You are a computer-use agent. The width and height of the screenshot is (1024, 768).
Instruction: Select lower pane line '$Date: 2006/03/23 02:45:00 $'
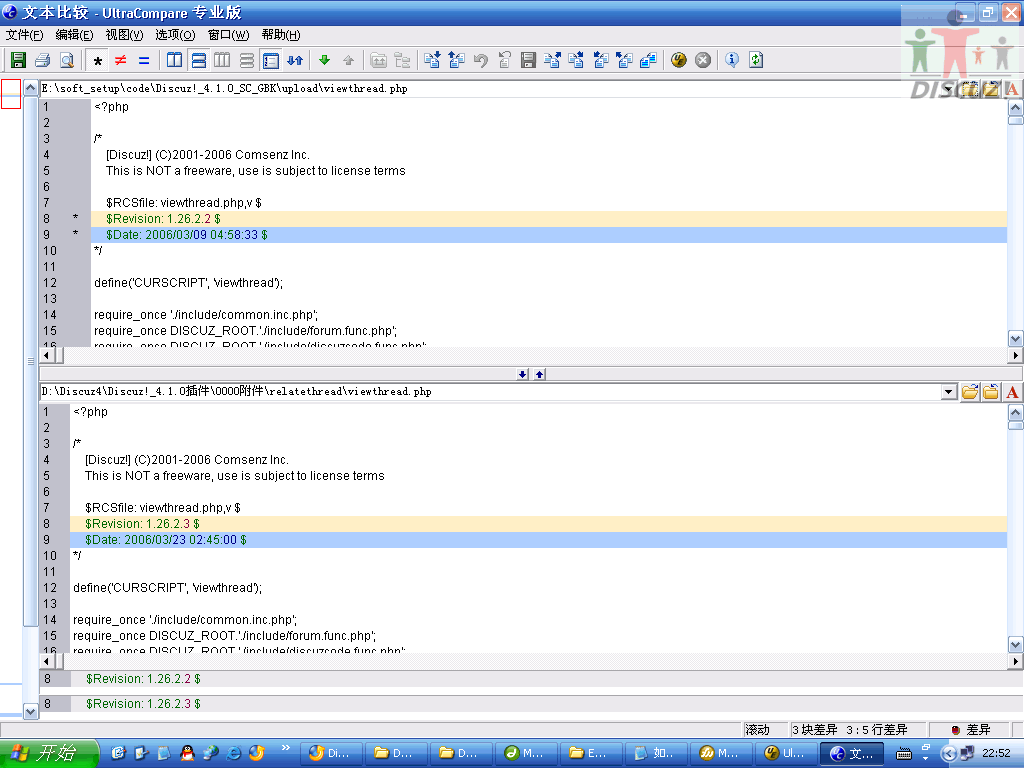click(x=538, y=540)
